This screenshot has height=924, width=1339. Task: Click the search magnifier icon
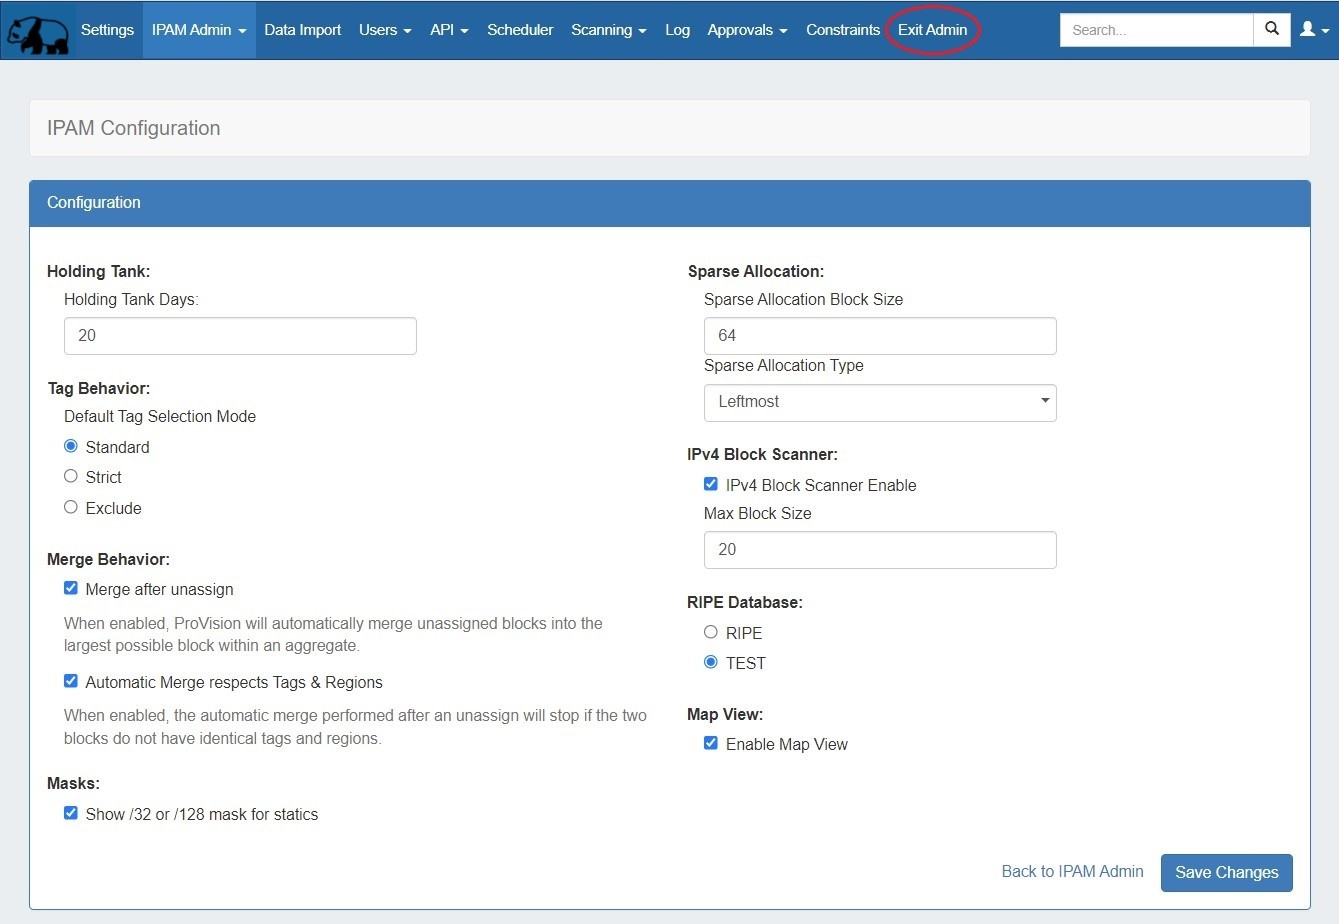click(x=1271, y=30)
